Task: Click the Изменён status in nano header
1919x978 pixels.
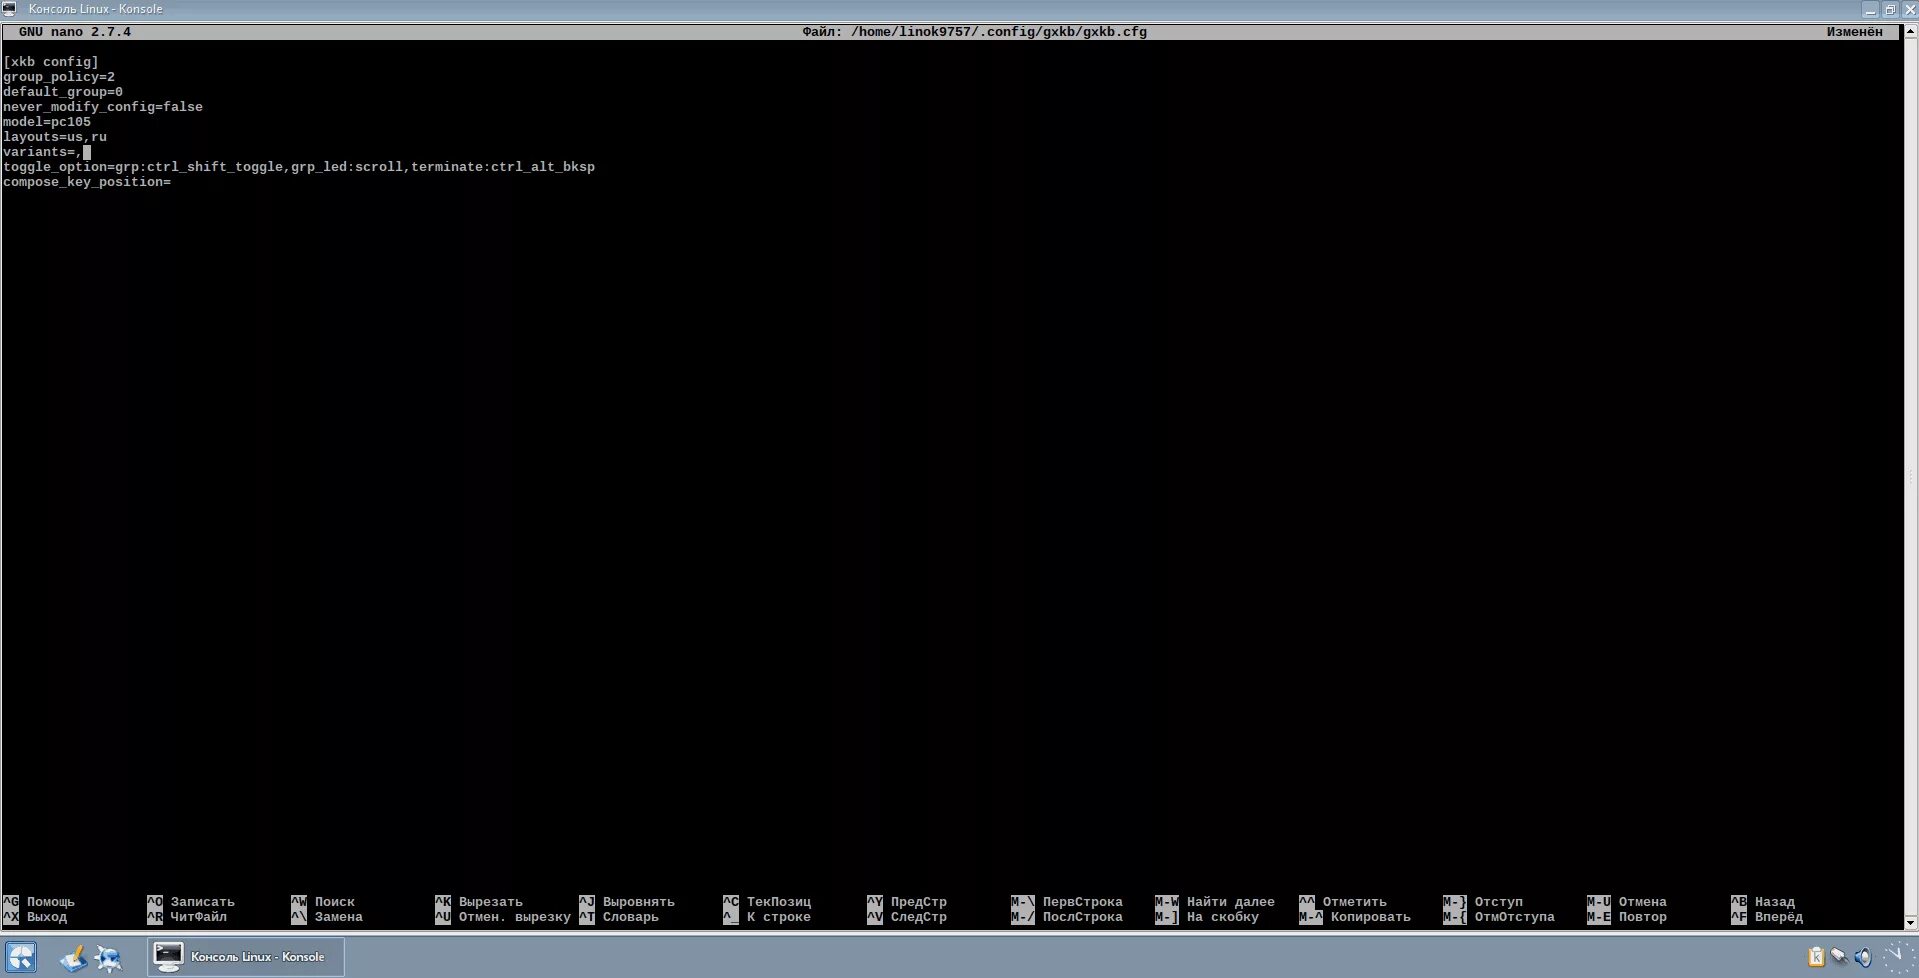Action: tap(1855, 32)
